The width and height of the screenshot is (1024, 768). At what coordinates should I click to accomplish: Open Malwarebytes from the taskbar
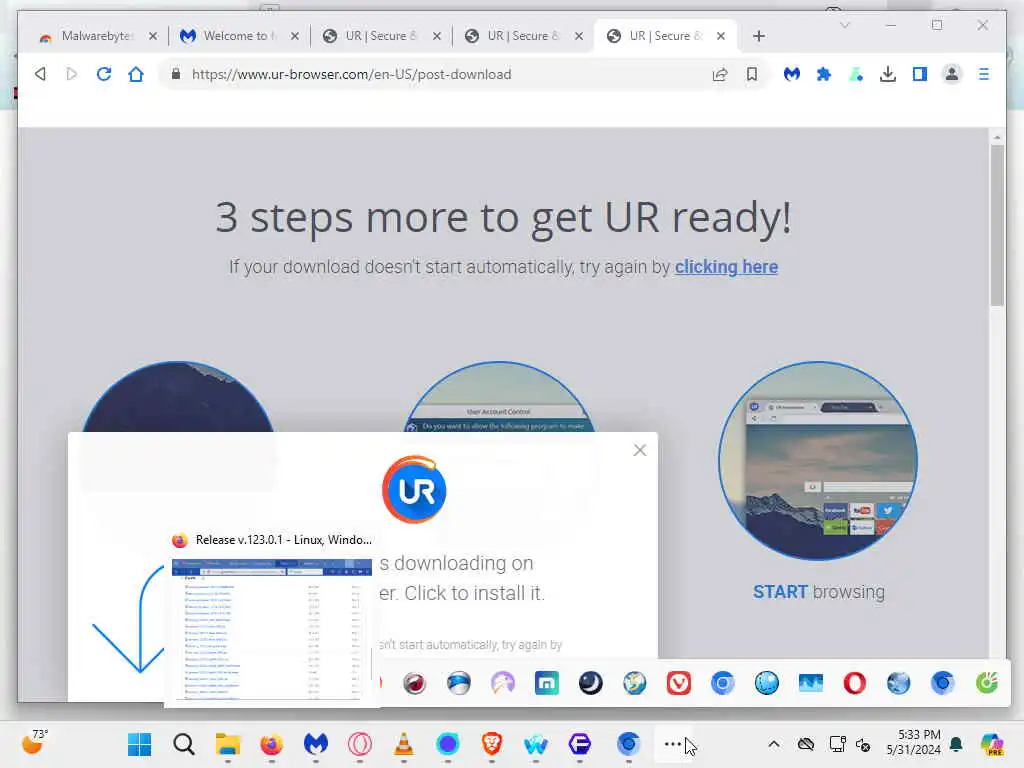coord(316,744)
